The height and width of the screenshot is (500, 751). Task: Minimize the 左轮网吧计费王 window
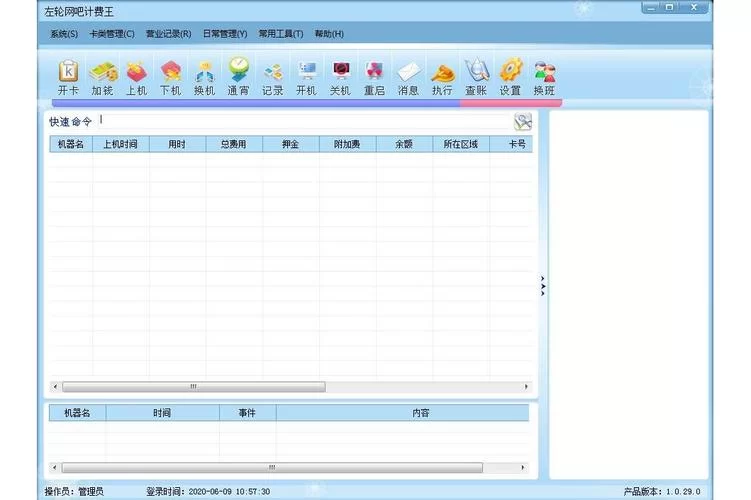click(650, 8)
